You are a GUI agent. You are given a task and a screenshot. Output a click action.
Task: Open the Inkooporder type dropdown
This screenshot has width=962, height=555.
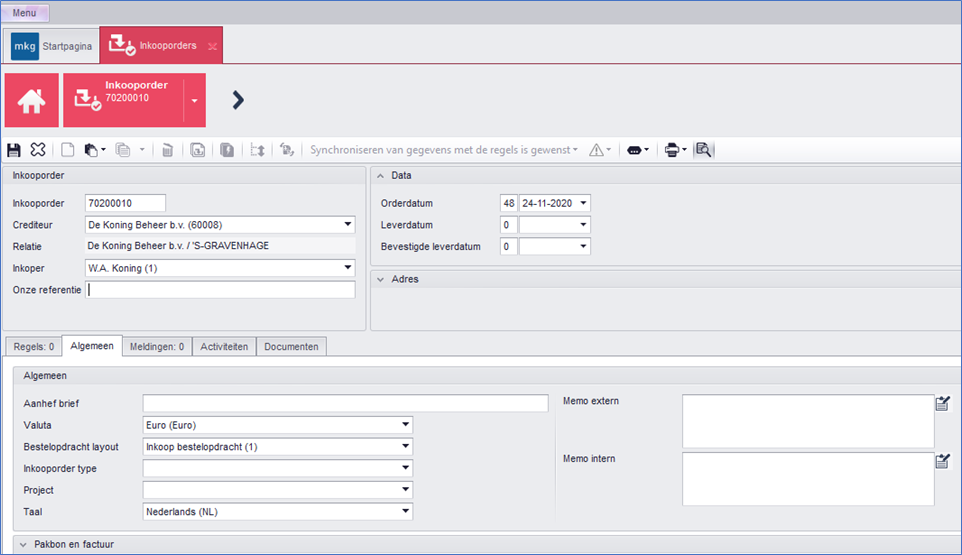pyautogui.click(x=405, y=469)
